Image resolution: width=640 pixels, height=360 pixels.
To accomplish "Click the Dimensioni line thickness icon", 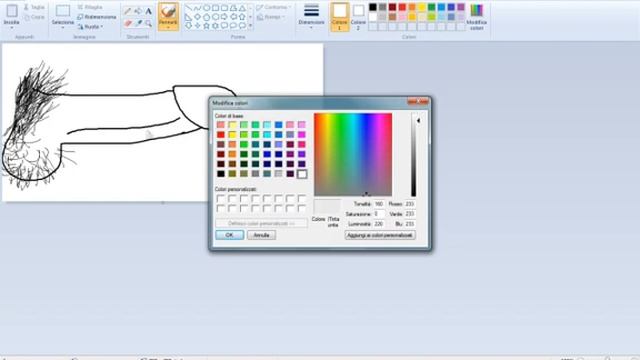I will 311,10.
